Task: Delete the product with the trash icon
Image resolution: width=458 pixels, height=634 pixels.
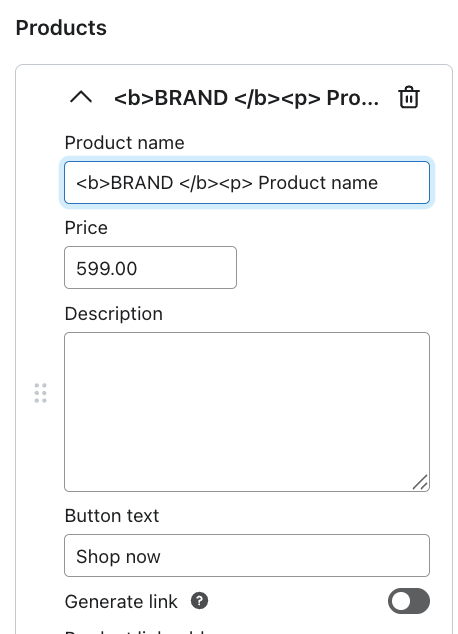Action: click(409, 97)
